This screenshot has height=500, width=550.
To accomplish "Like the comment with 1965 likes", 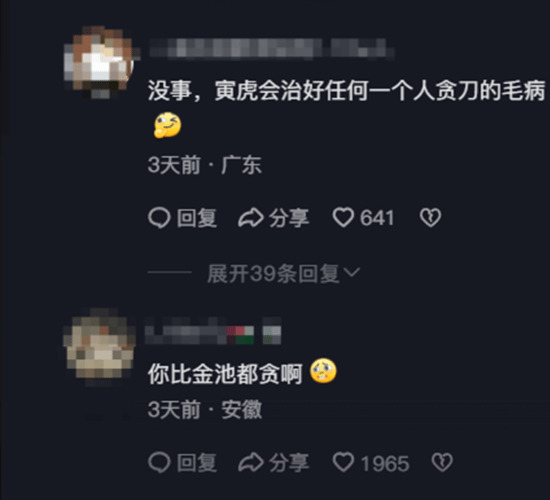I will [343, 462].
